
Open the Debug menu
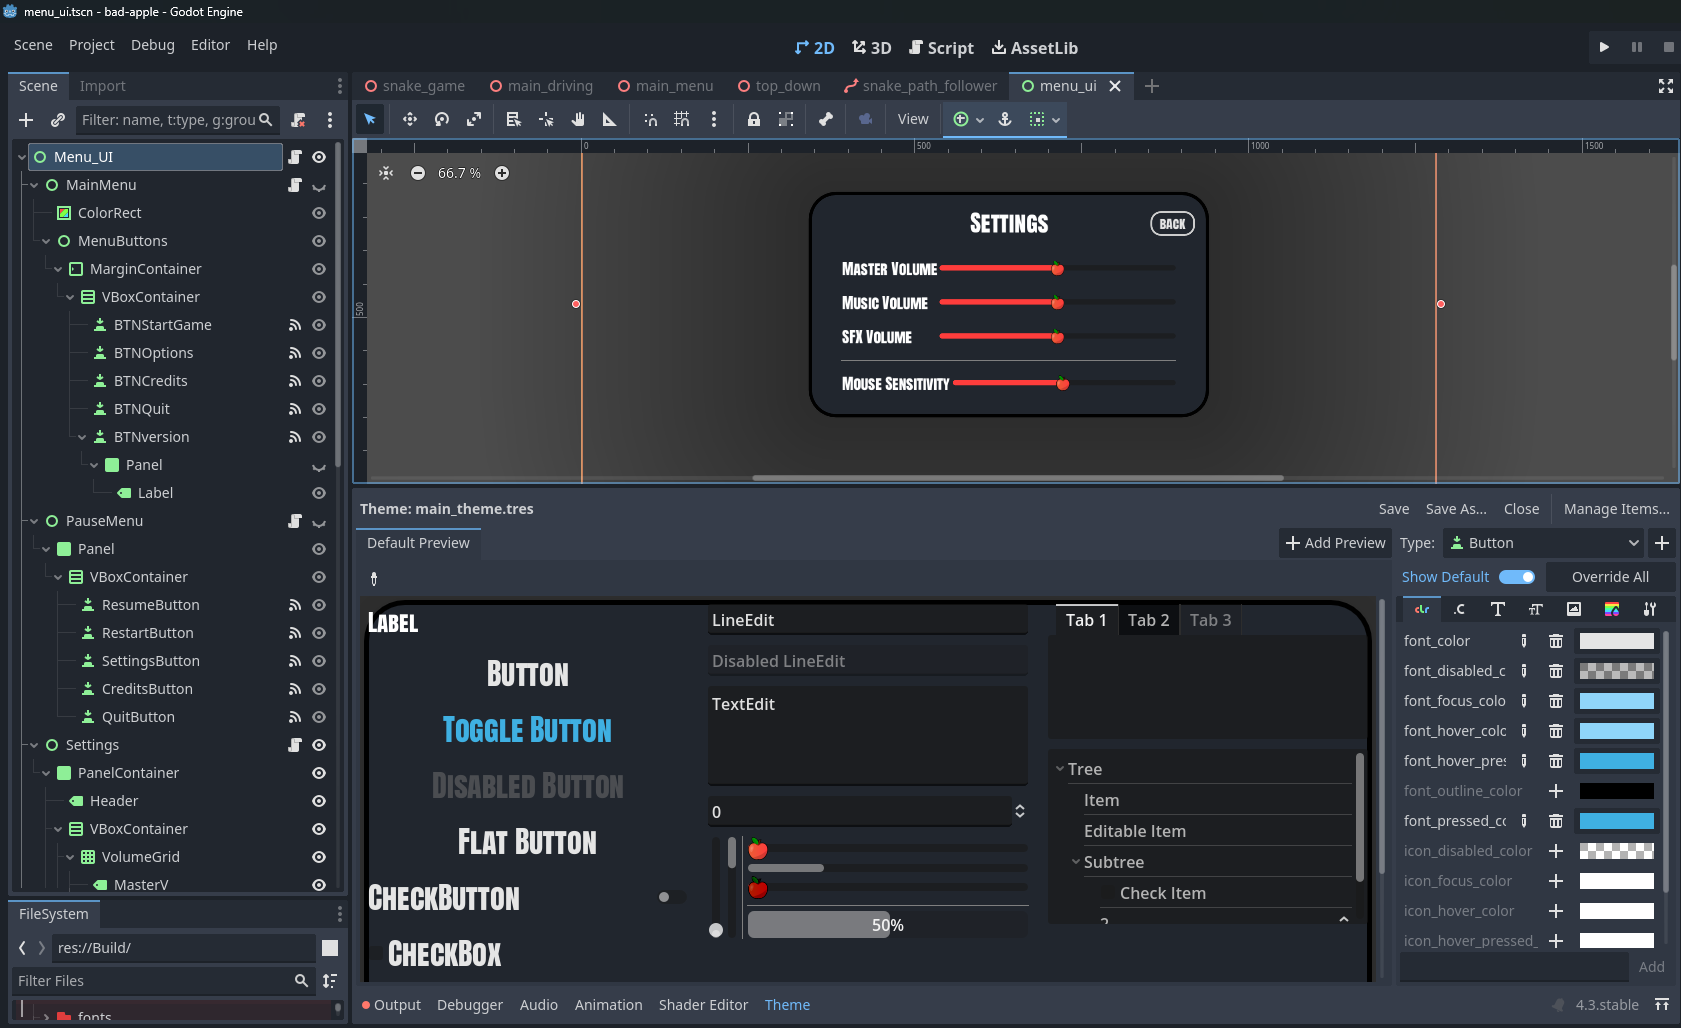pyautogui.click(x=152, y=45)
